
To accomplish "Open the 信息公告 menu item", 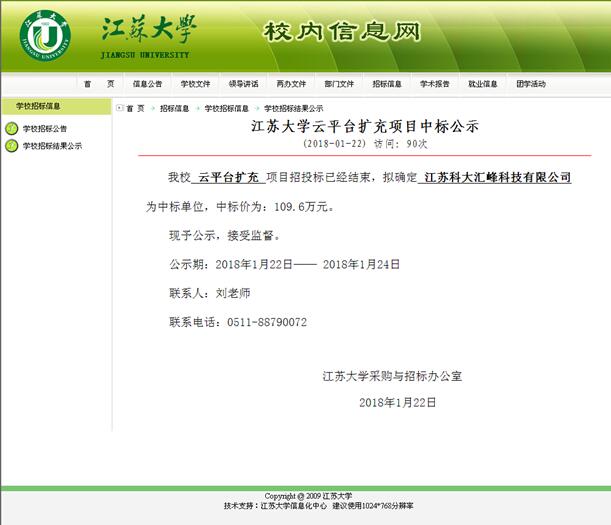I will point(147,84).
